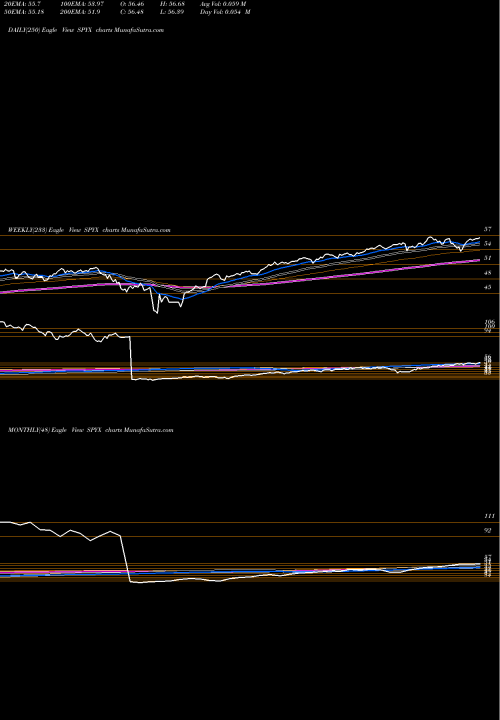
Task: Click the close price C: 56.48
Action: click(131, 11)
